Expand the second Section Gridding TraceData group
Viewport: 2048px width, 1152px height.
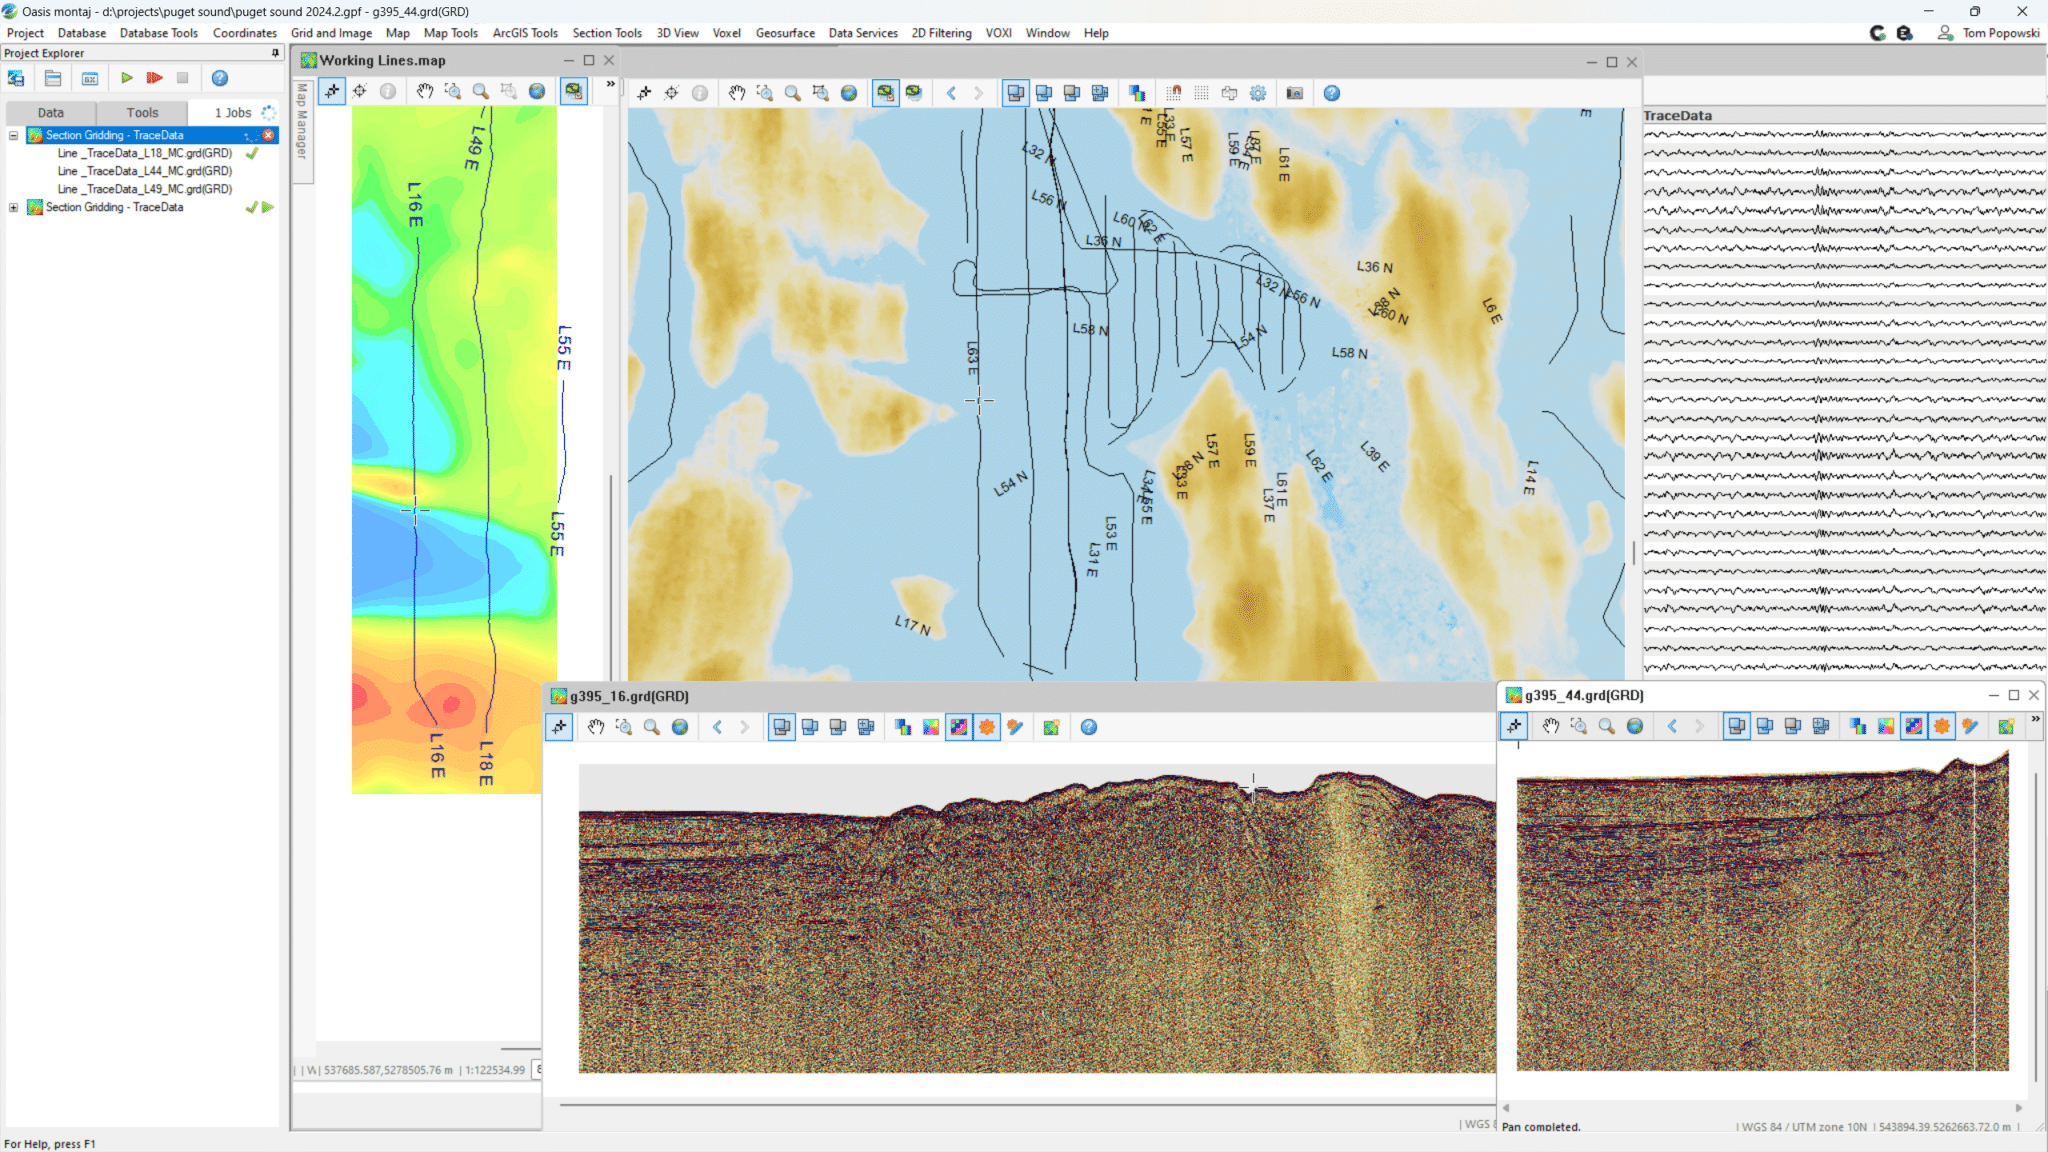tap(13, 207)
